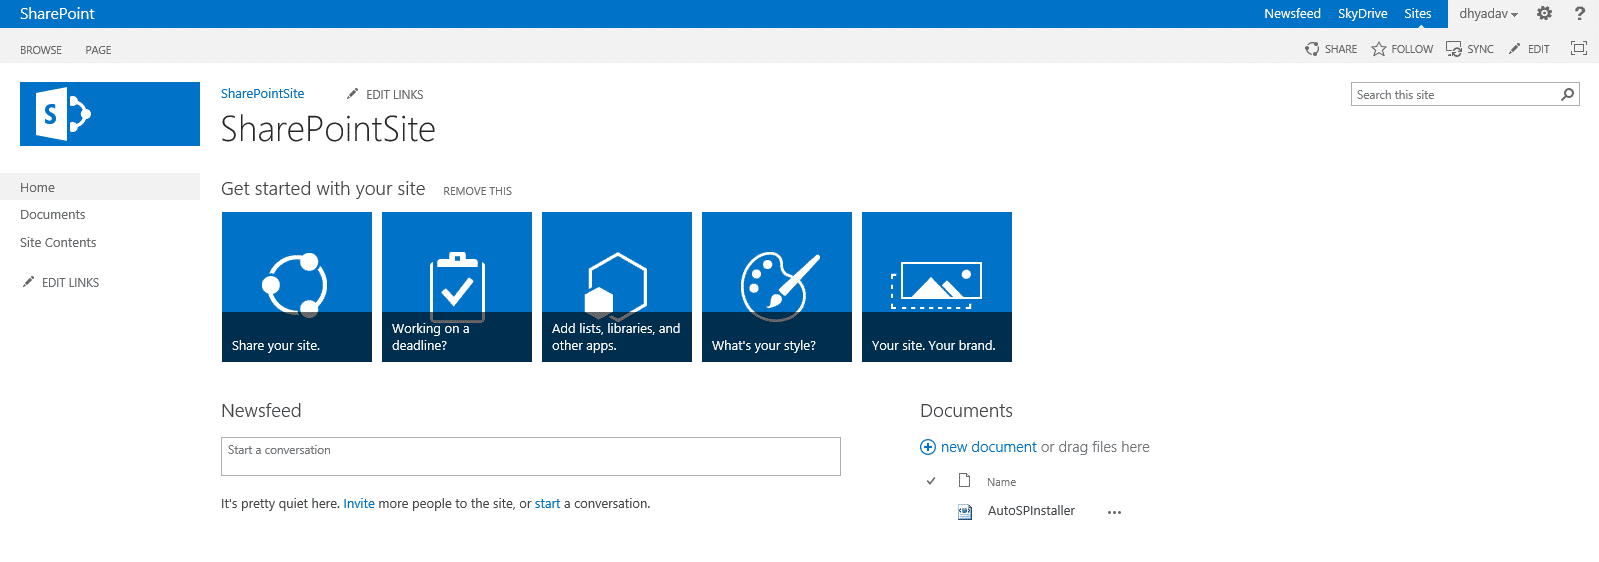Click the Follow star icon

coord(1379,49)
